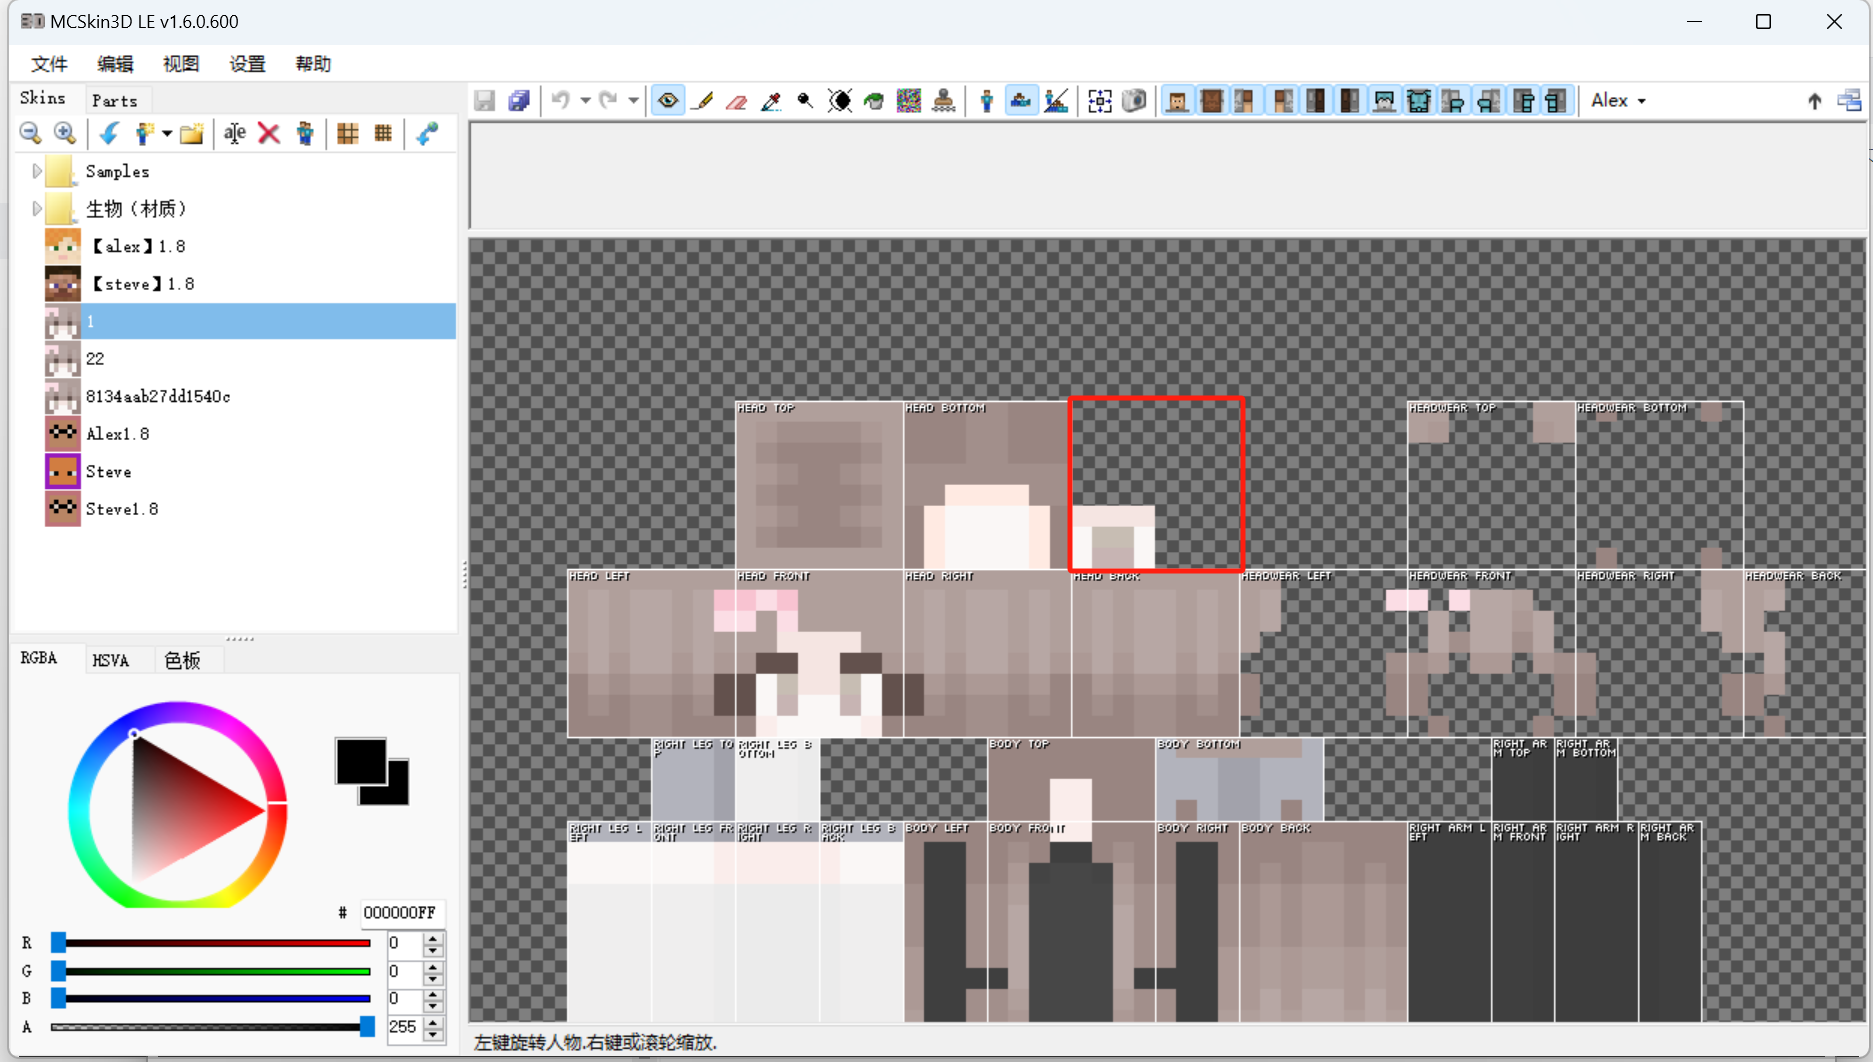1873x1062 pixels.
Task: Select the Steve1.8 skin in list
Action: (122, 509)
